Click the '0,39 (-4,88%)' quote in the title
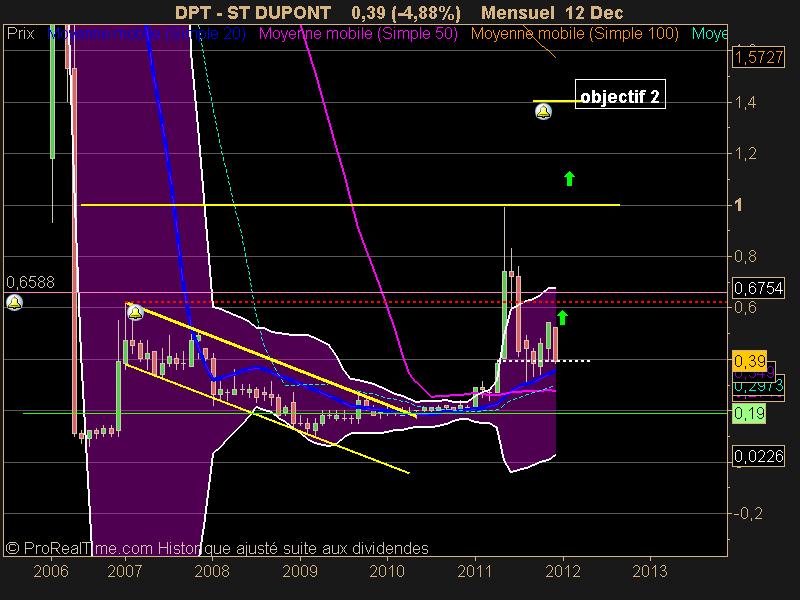Screen dimensions: 800x600 point(406,12)
